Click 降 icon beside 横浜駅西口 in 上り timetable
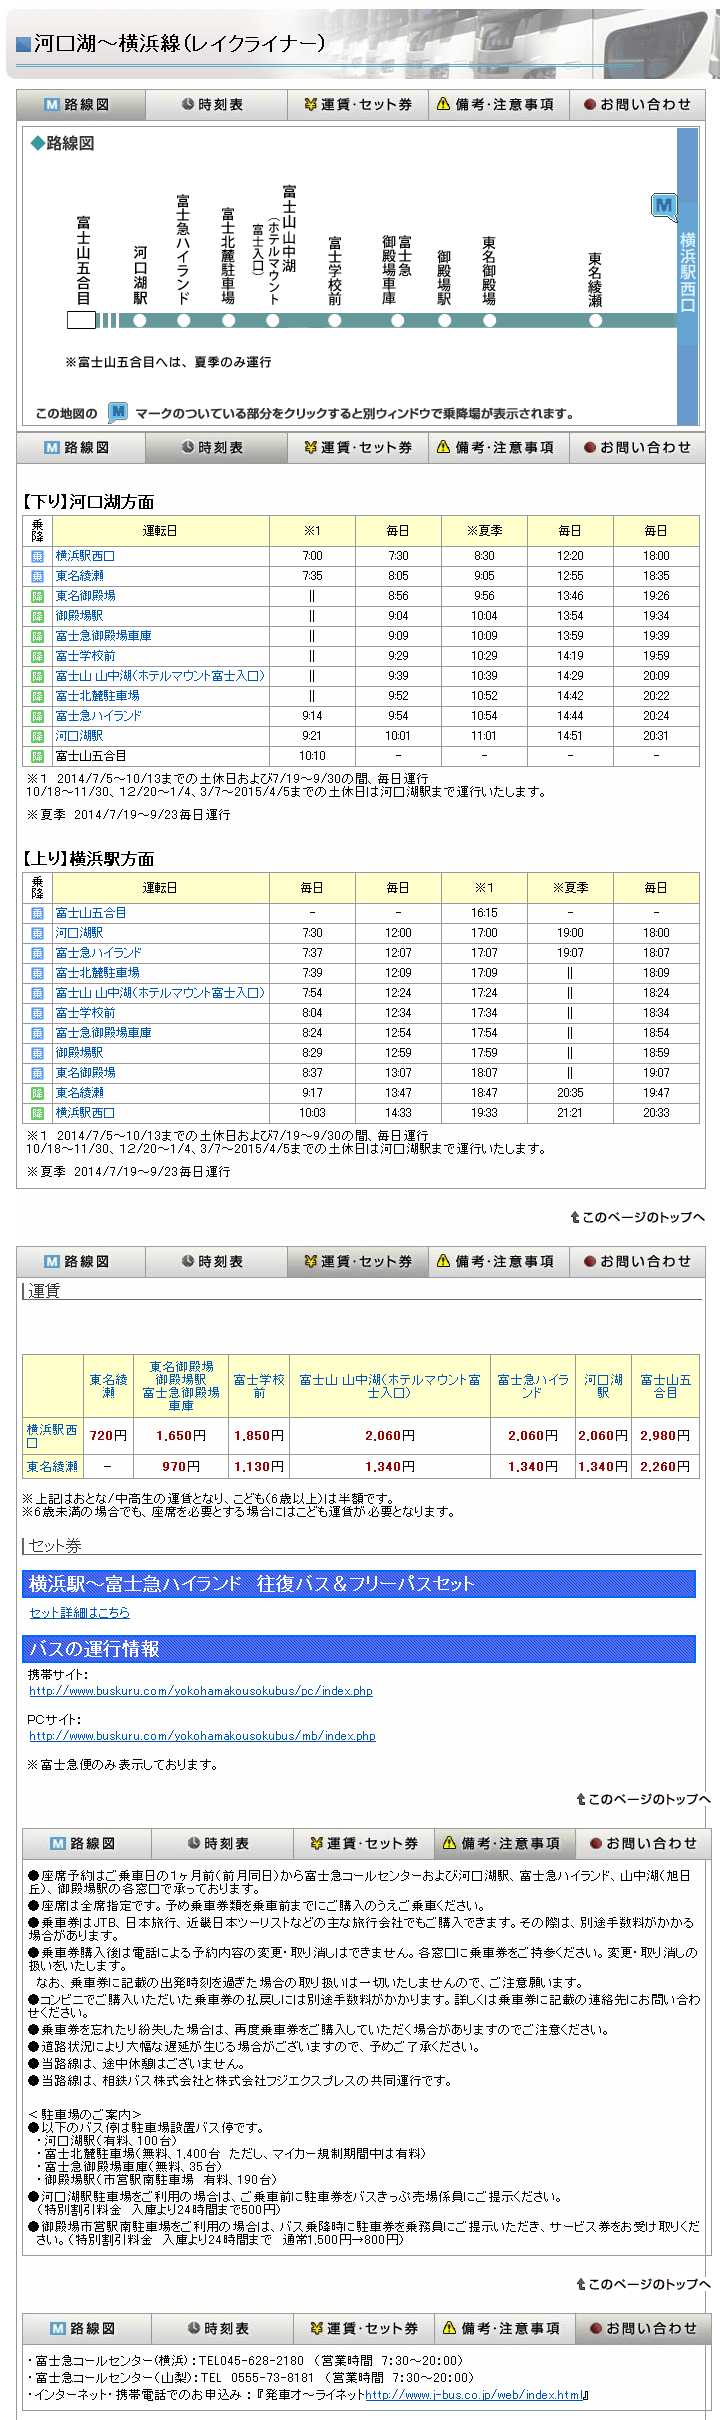The width and height of the screenshot is (720, 2420). click(38, 1113)
